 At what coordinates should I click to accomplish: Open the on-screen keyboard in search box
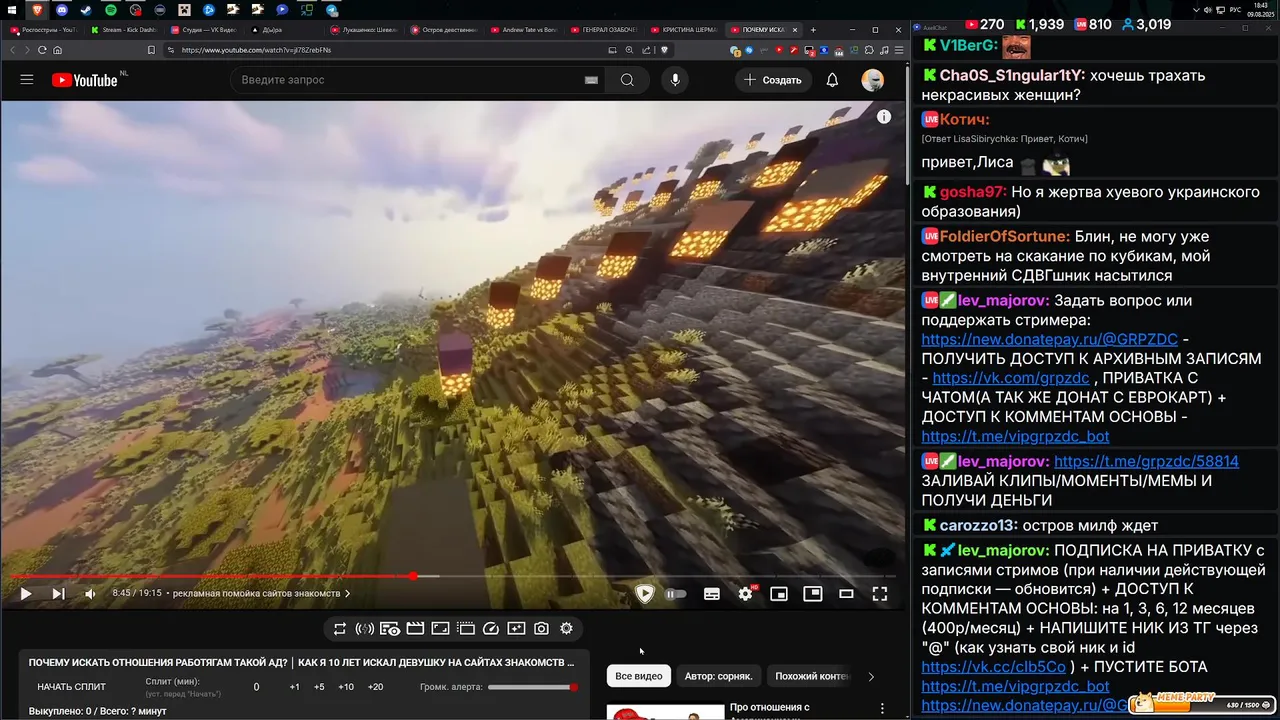click(x=591, y=80)
